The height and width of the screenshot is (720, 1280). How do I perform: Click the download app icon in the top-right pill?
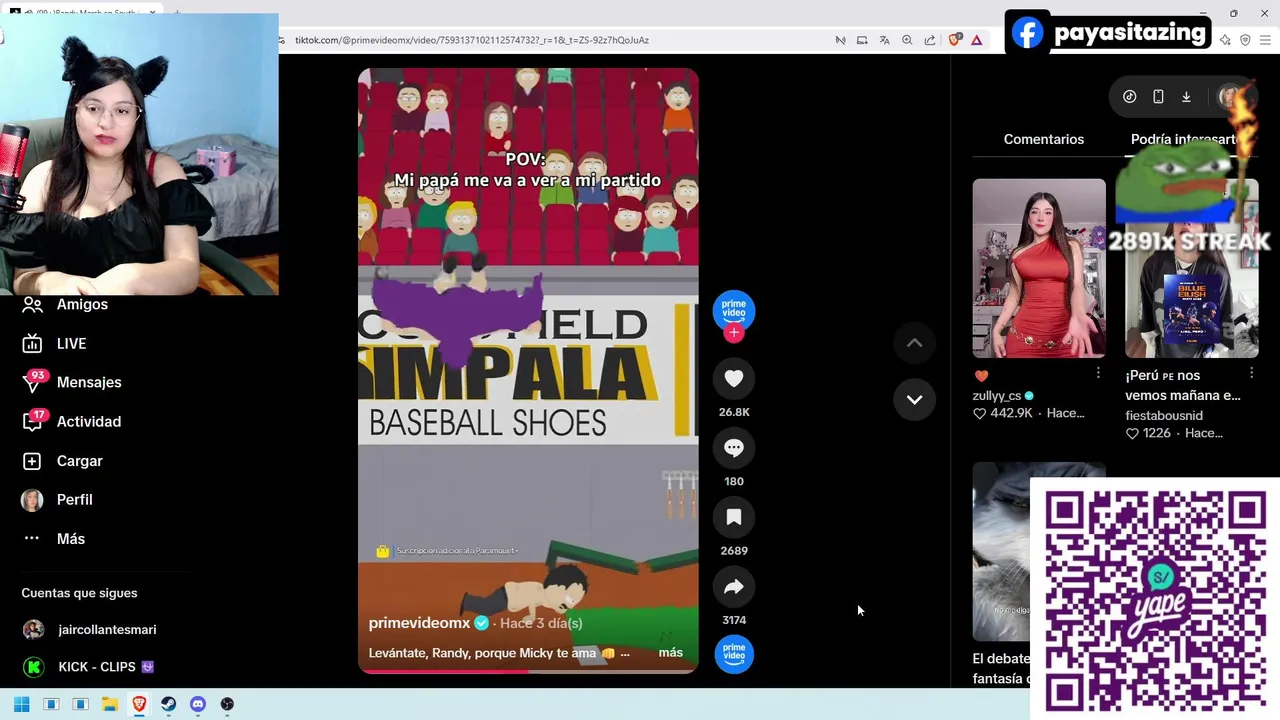coord(1186,97)
